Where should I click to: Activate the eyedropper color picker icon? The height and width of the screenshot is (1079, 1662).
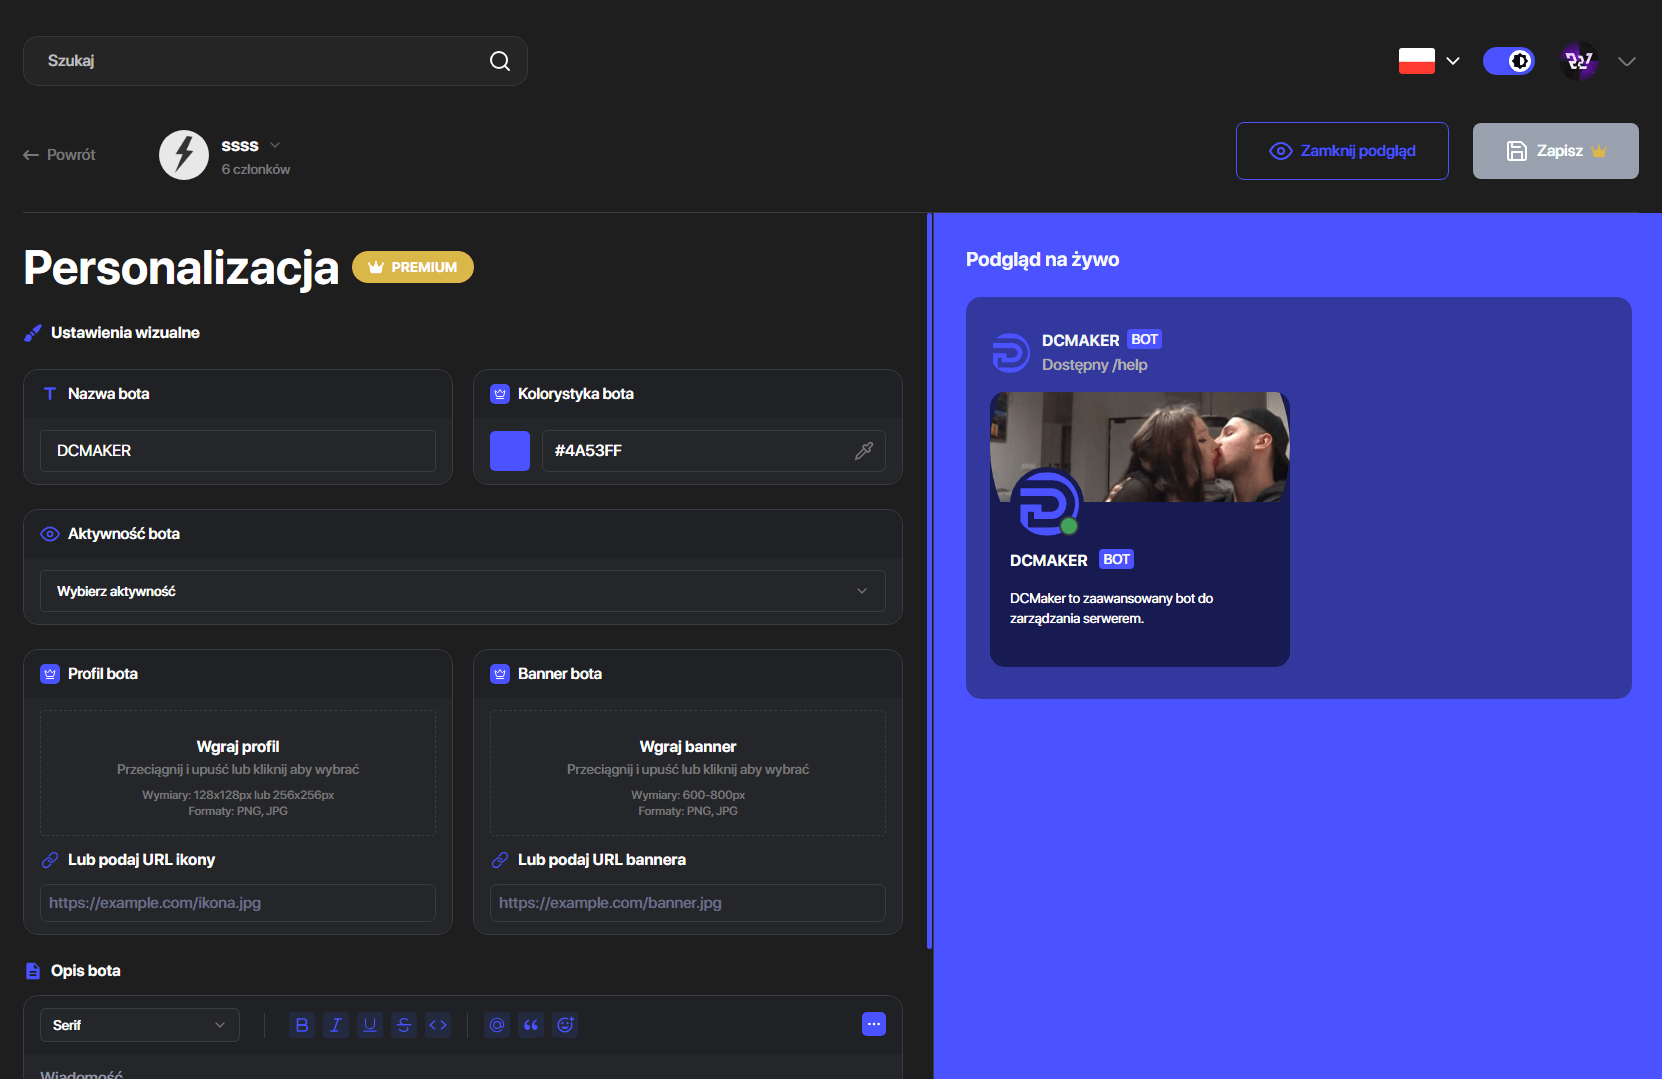[864, 451]
